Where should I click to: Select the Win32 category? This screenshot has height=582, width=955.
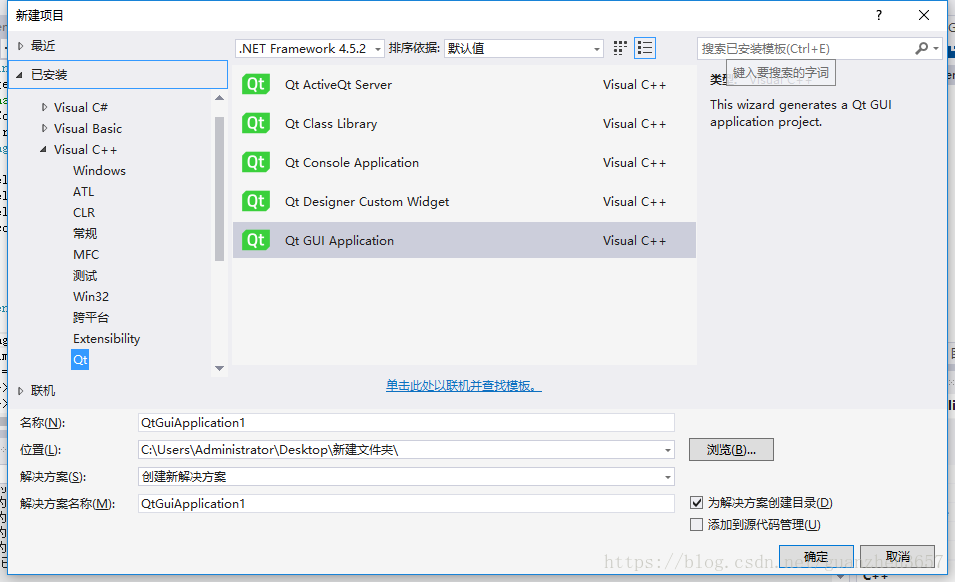pyautogui.click(x=91, y=296)
